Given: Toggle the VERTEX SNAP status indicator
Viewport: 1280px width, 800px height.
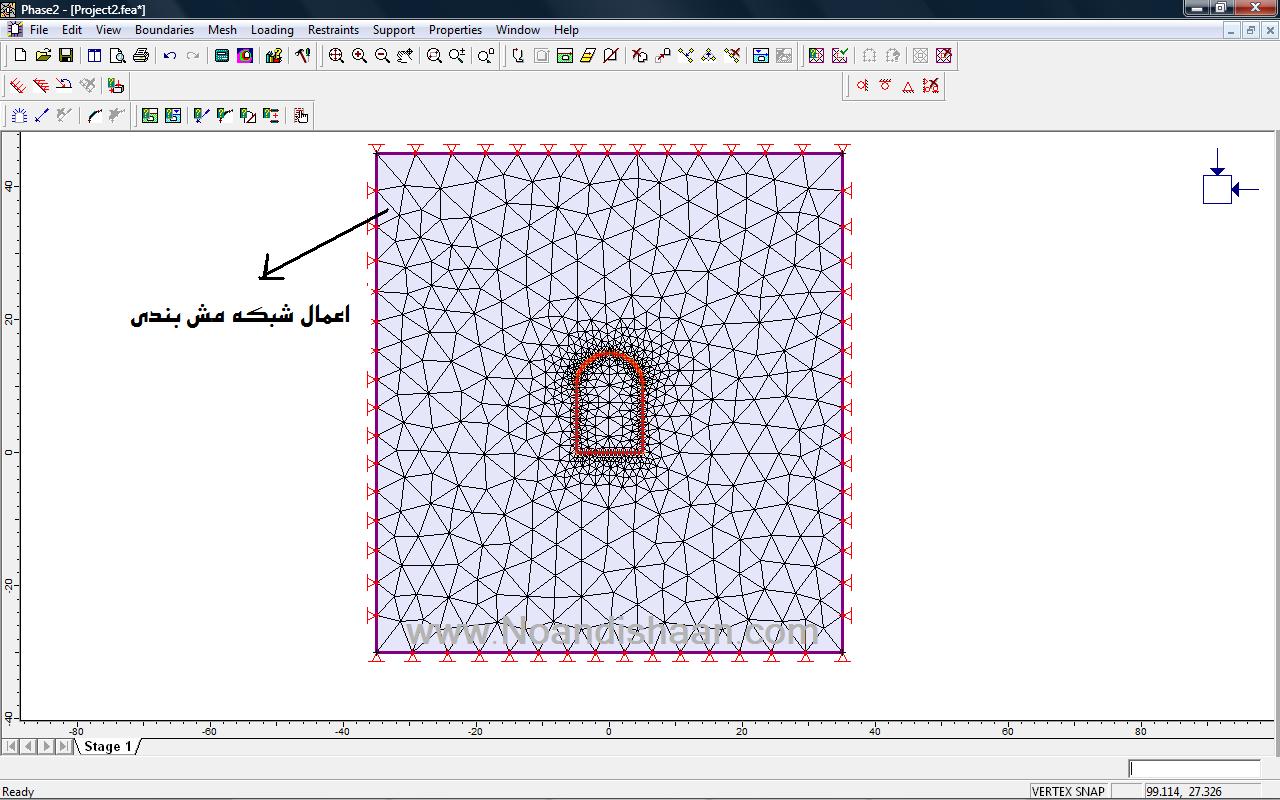Looking at the screenshot, I should coord(1067,791).
